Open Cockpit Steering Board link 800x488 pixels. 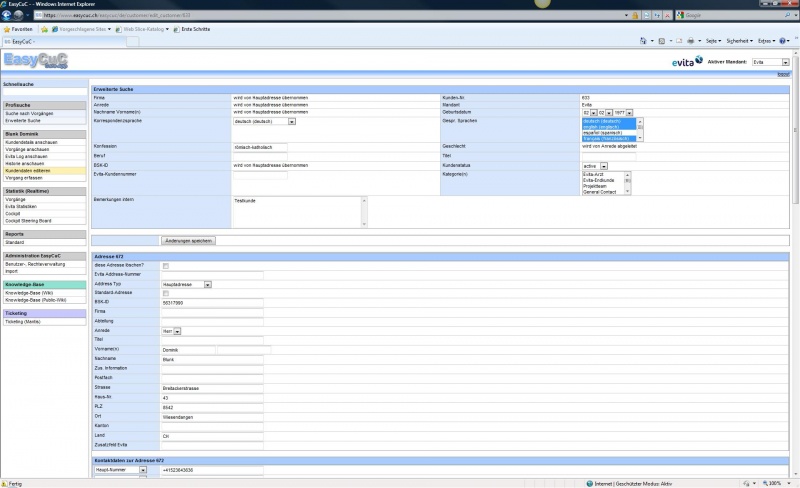[28, 221]
